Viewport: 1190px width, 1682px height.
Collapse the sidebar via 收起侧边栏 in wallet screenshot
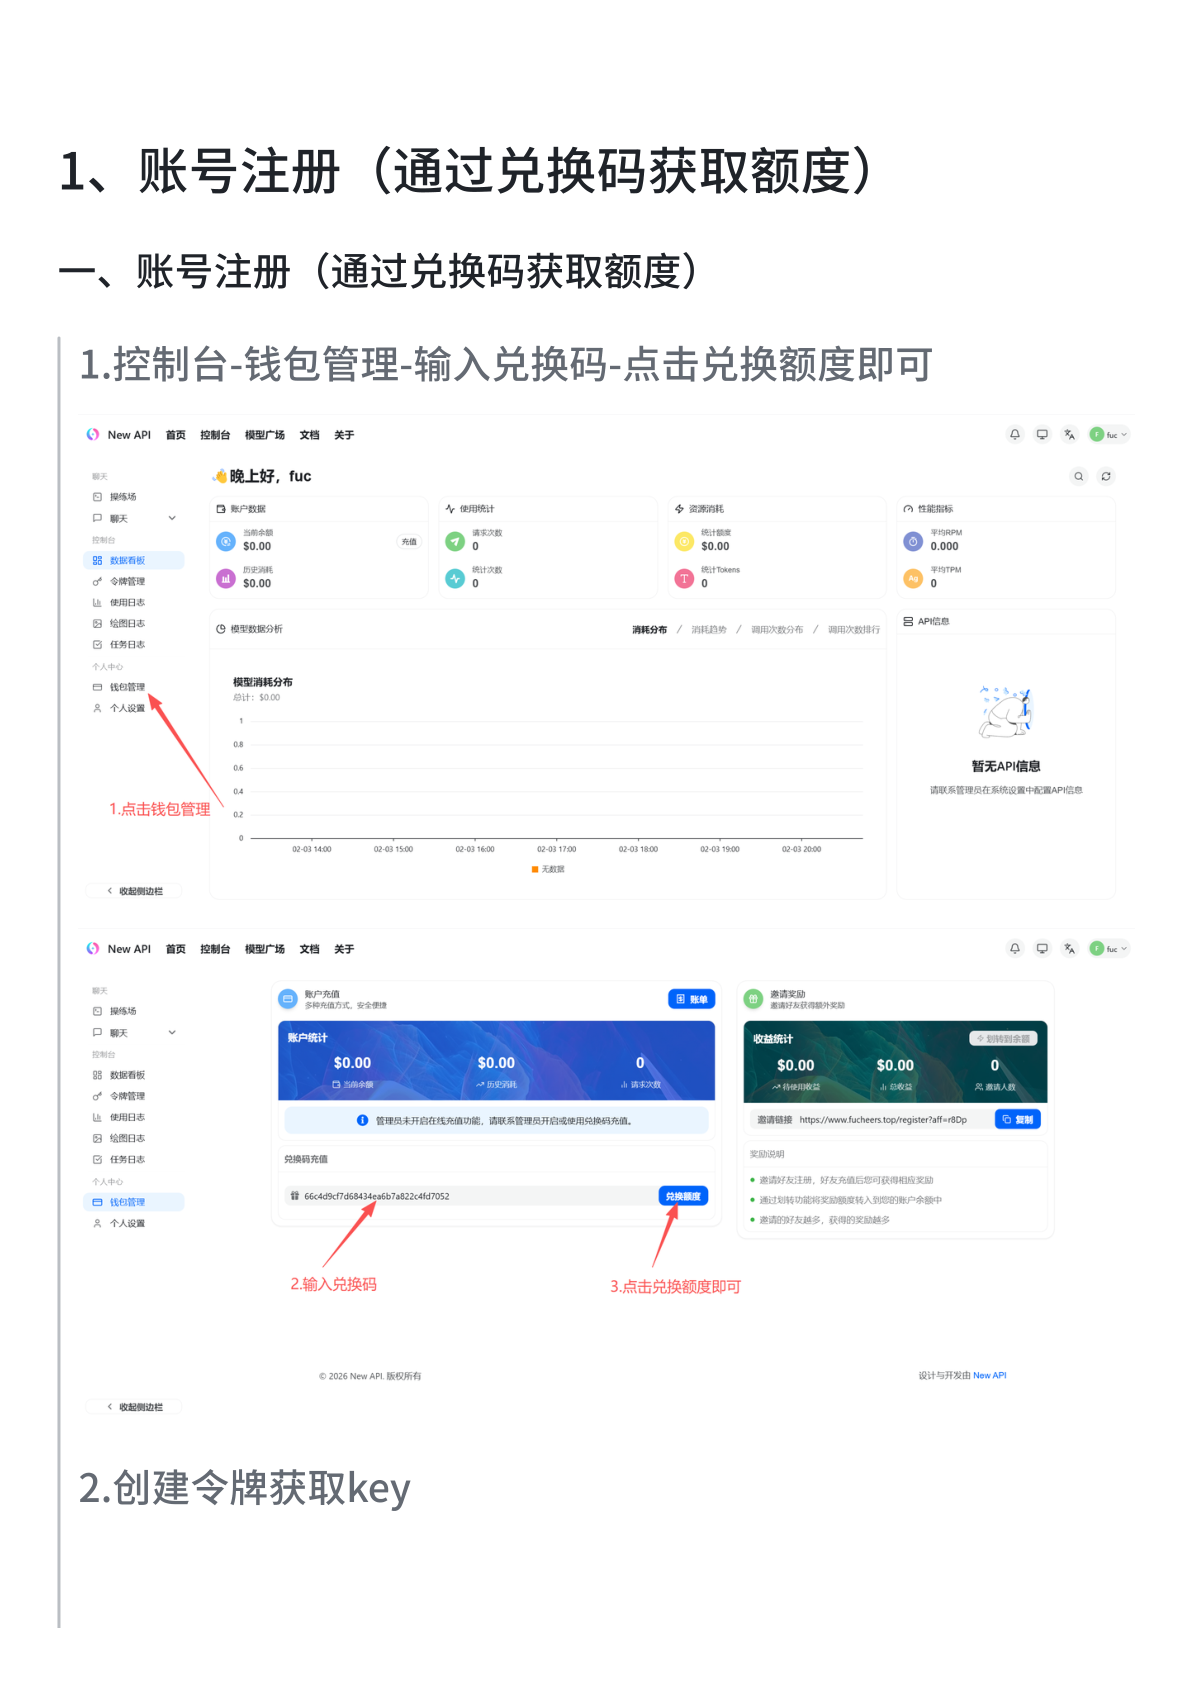[135, 1407]
